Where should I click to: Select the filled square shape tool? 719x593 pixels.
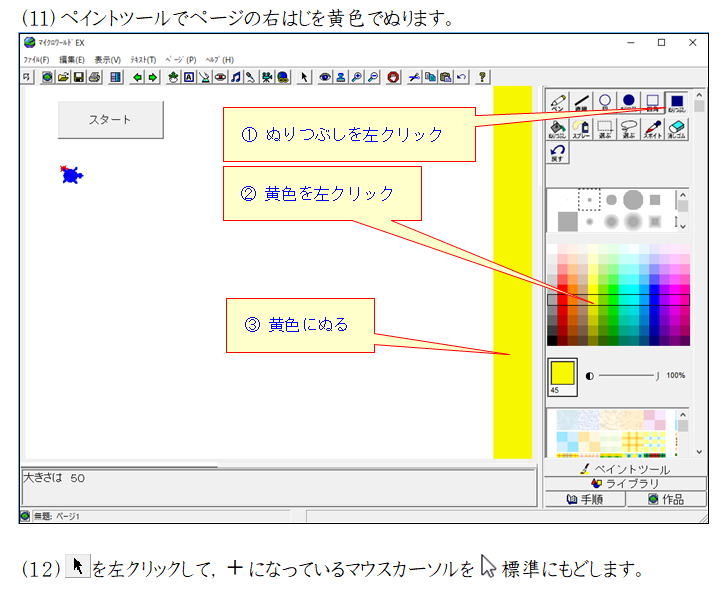677,102
